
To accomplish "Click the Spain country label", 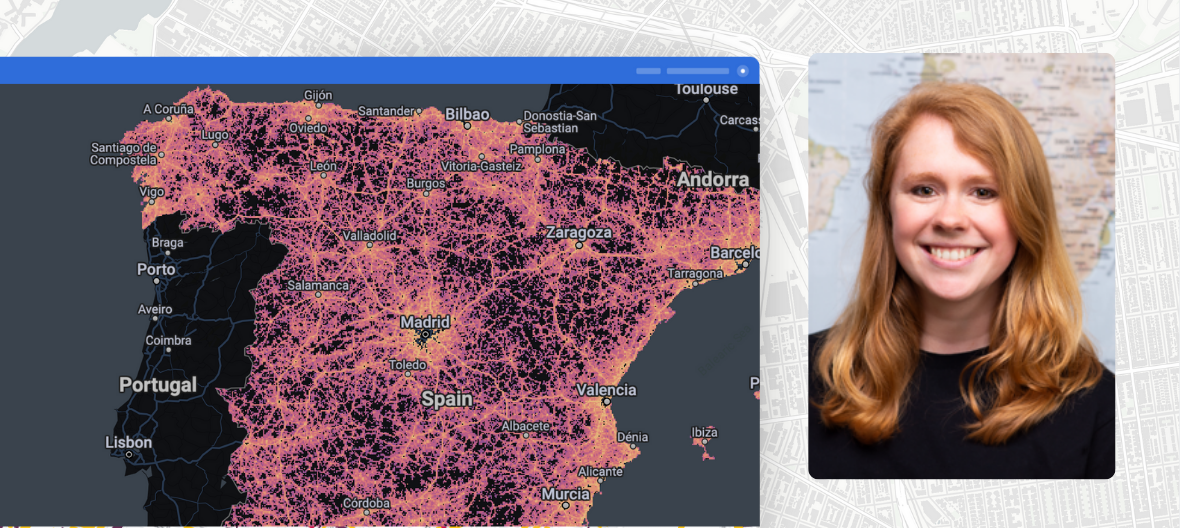I will 446,399.
